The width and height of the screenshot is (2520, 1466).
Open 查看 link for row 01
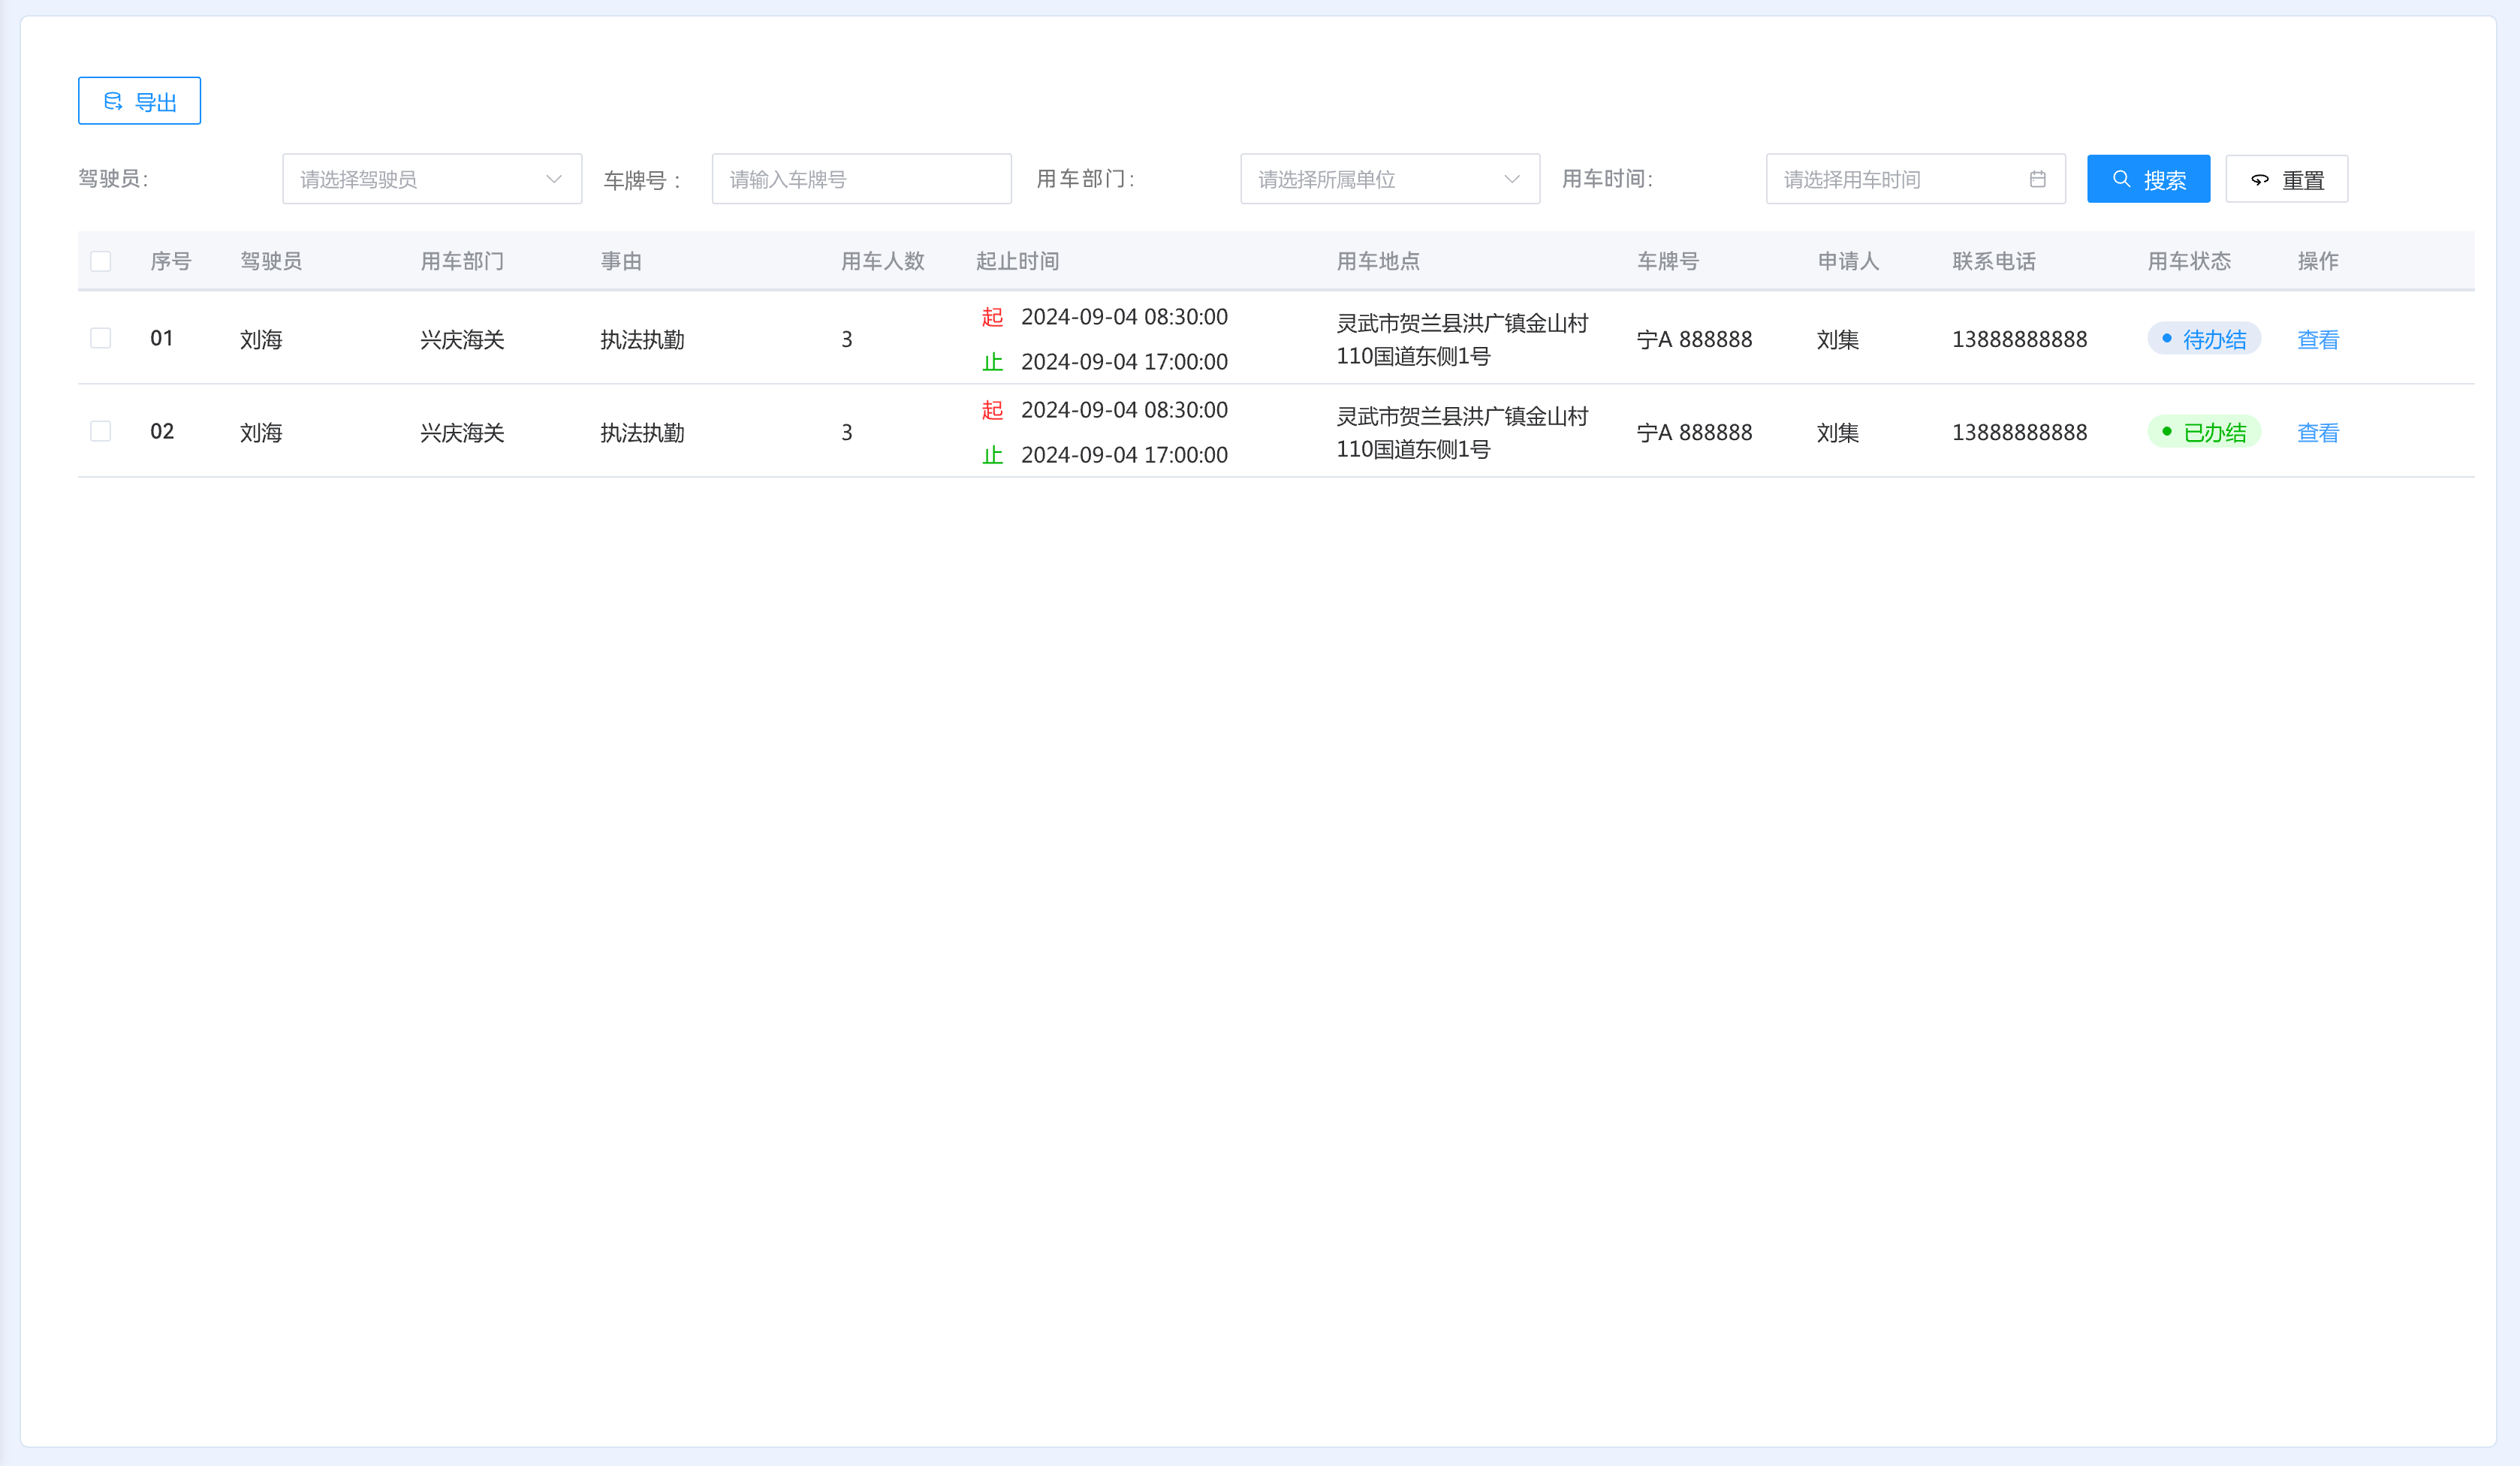pyautogui.click(x=2317, y=339)
